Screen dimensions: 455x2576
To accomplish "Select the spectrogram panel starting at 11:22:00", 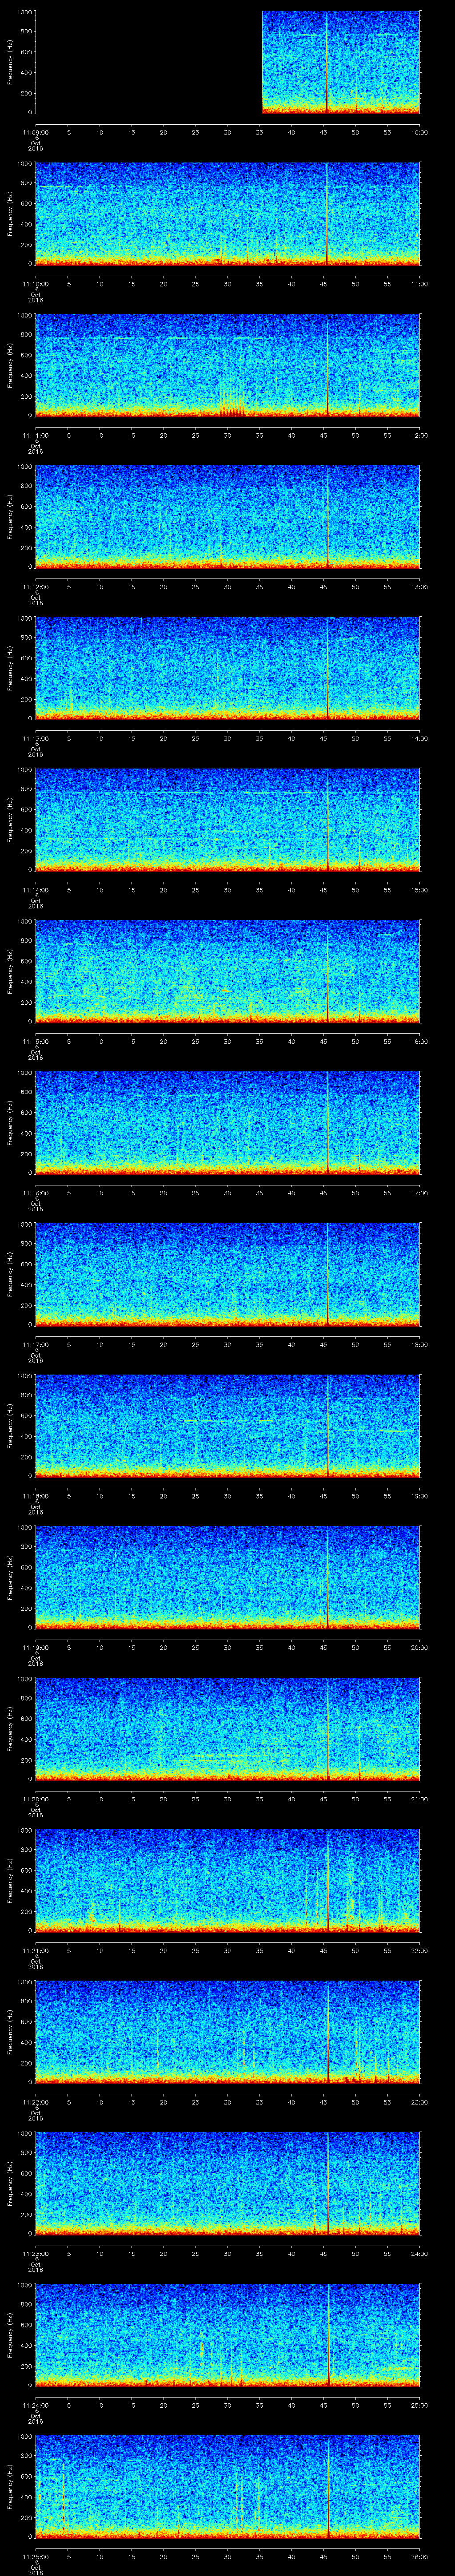I will point(227,2032).
